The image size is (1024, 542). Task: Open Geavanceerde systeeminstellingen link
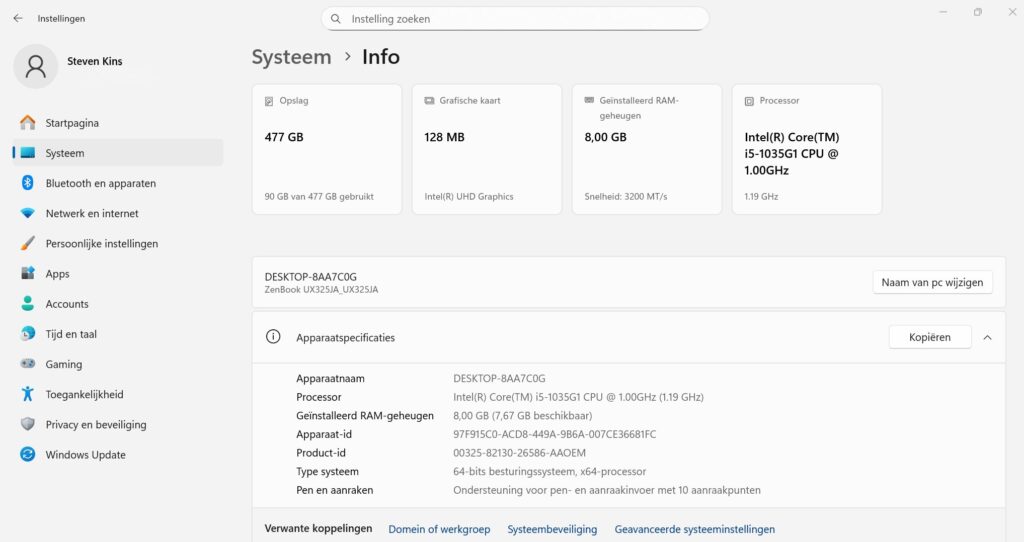coord(694,529)
